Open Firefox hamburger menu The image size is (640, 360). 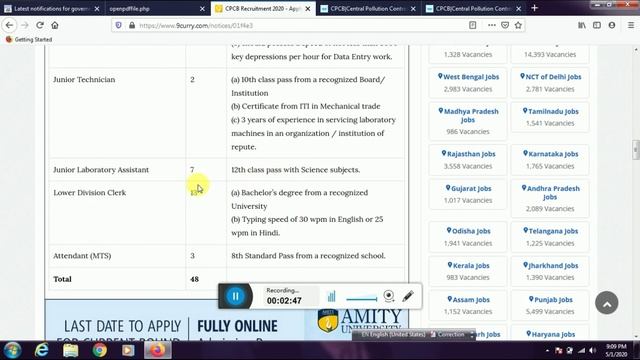(631, 25)
